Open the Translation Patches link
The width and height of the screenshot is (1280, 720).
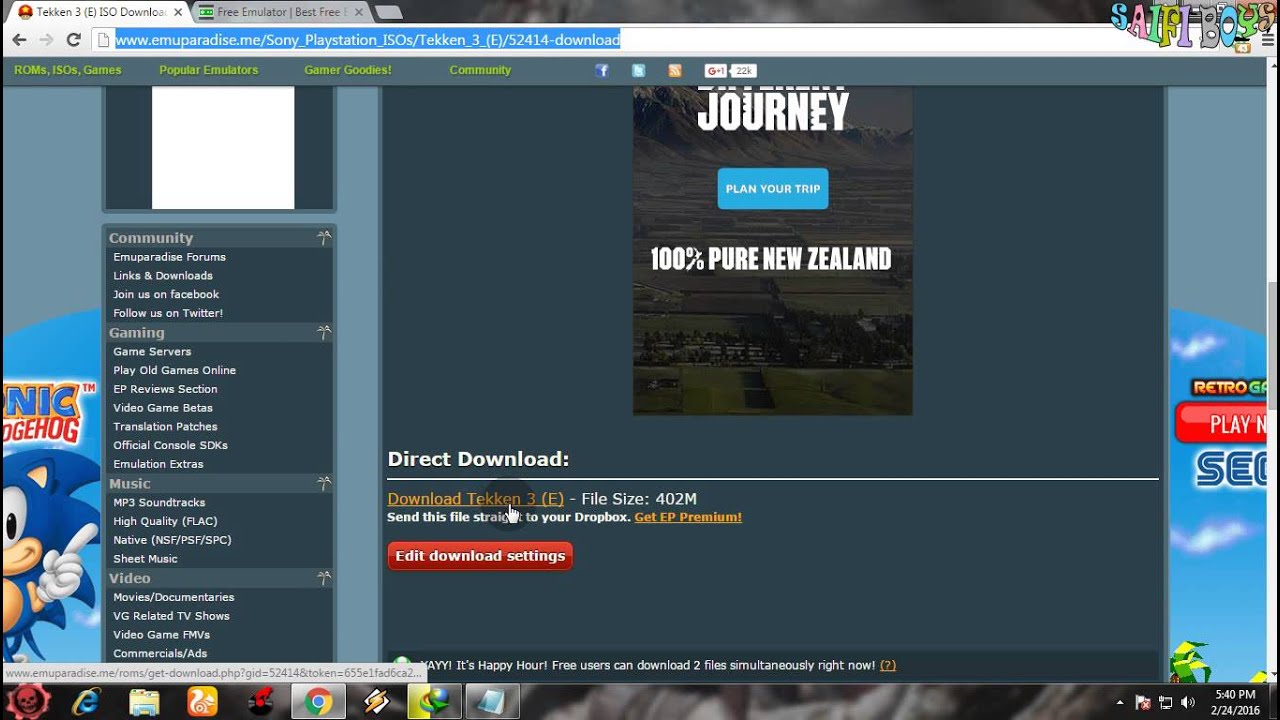pos(165,427)
